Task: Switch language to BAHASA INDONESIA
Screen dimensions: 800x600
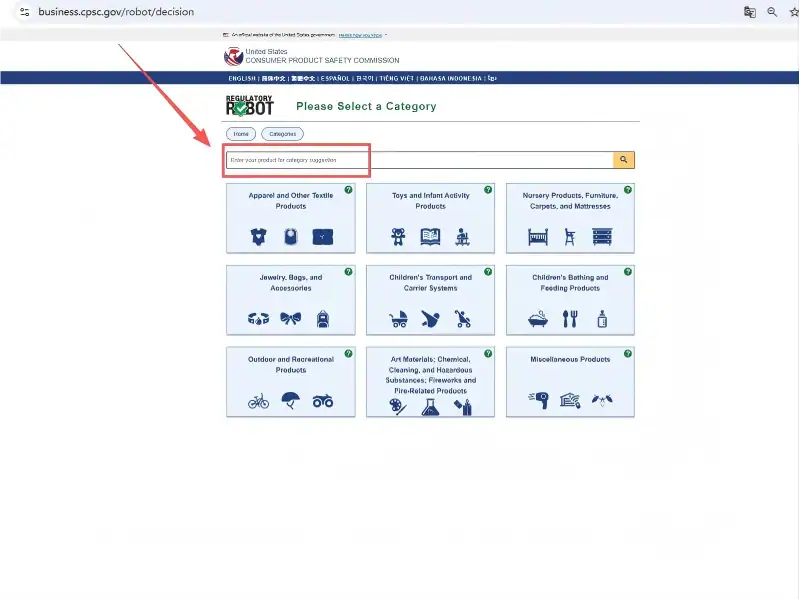Action: tap(451, 79)
